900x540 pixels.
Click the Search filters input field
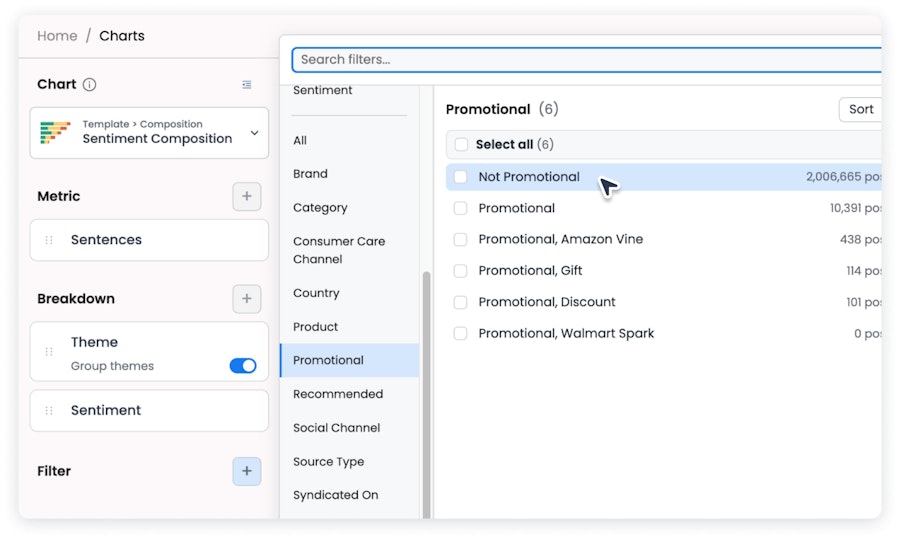[x=587, y=60]
